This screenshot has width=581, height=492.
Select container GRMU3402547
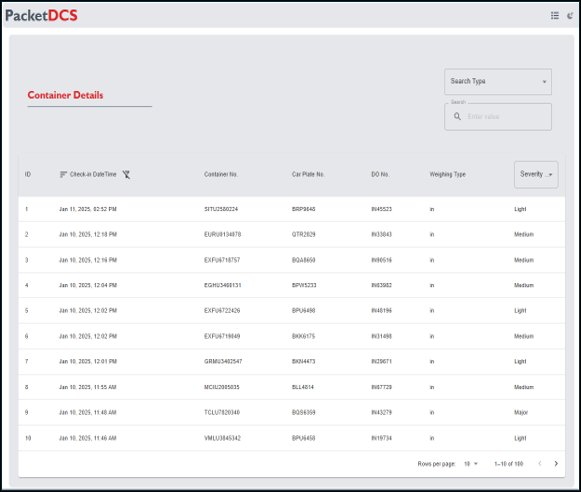click(223, 362)
